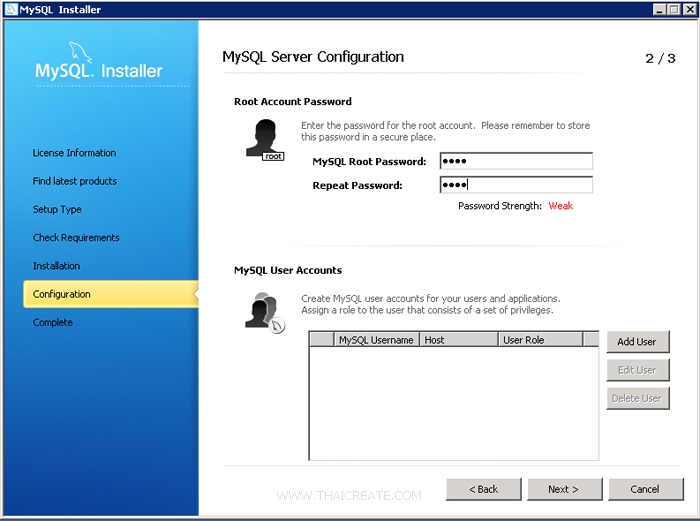
Task: Click the MySQL Username column header
Action: pyautogui.click(x=376, y=340)
